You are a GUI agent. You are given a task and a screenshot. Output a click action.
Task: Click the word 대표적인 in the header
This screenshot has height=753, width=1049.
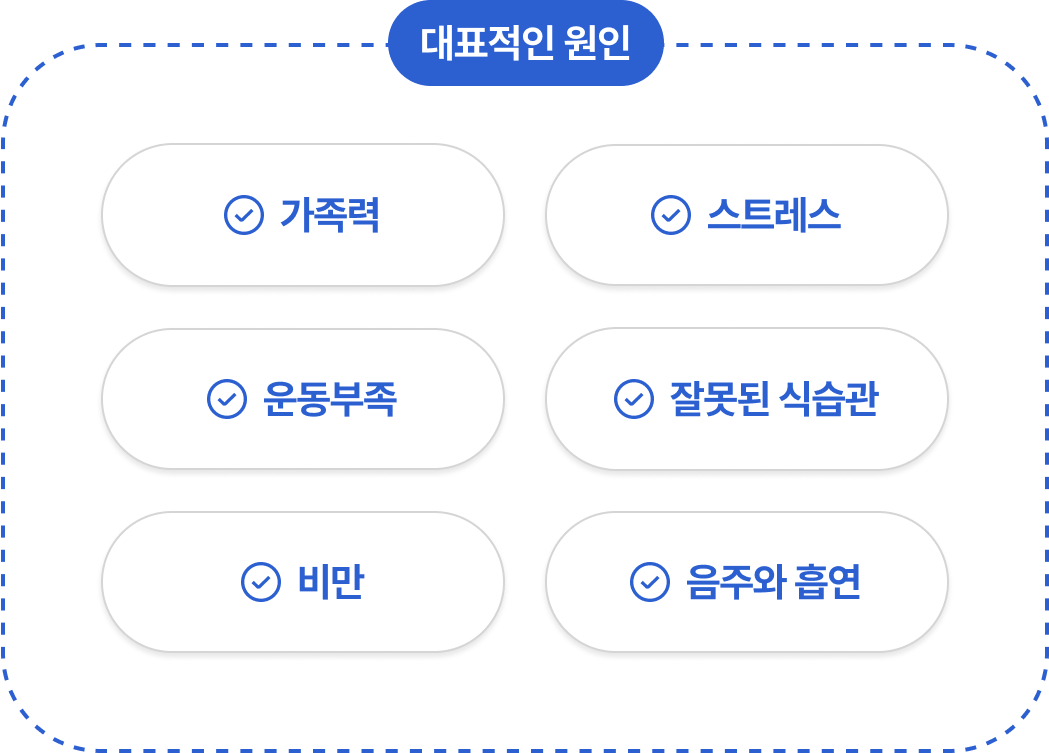(487, 43)
